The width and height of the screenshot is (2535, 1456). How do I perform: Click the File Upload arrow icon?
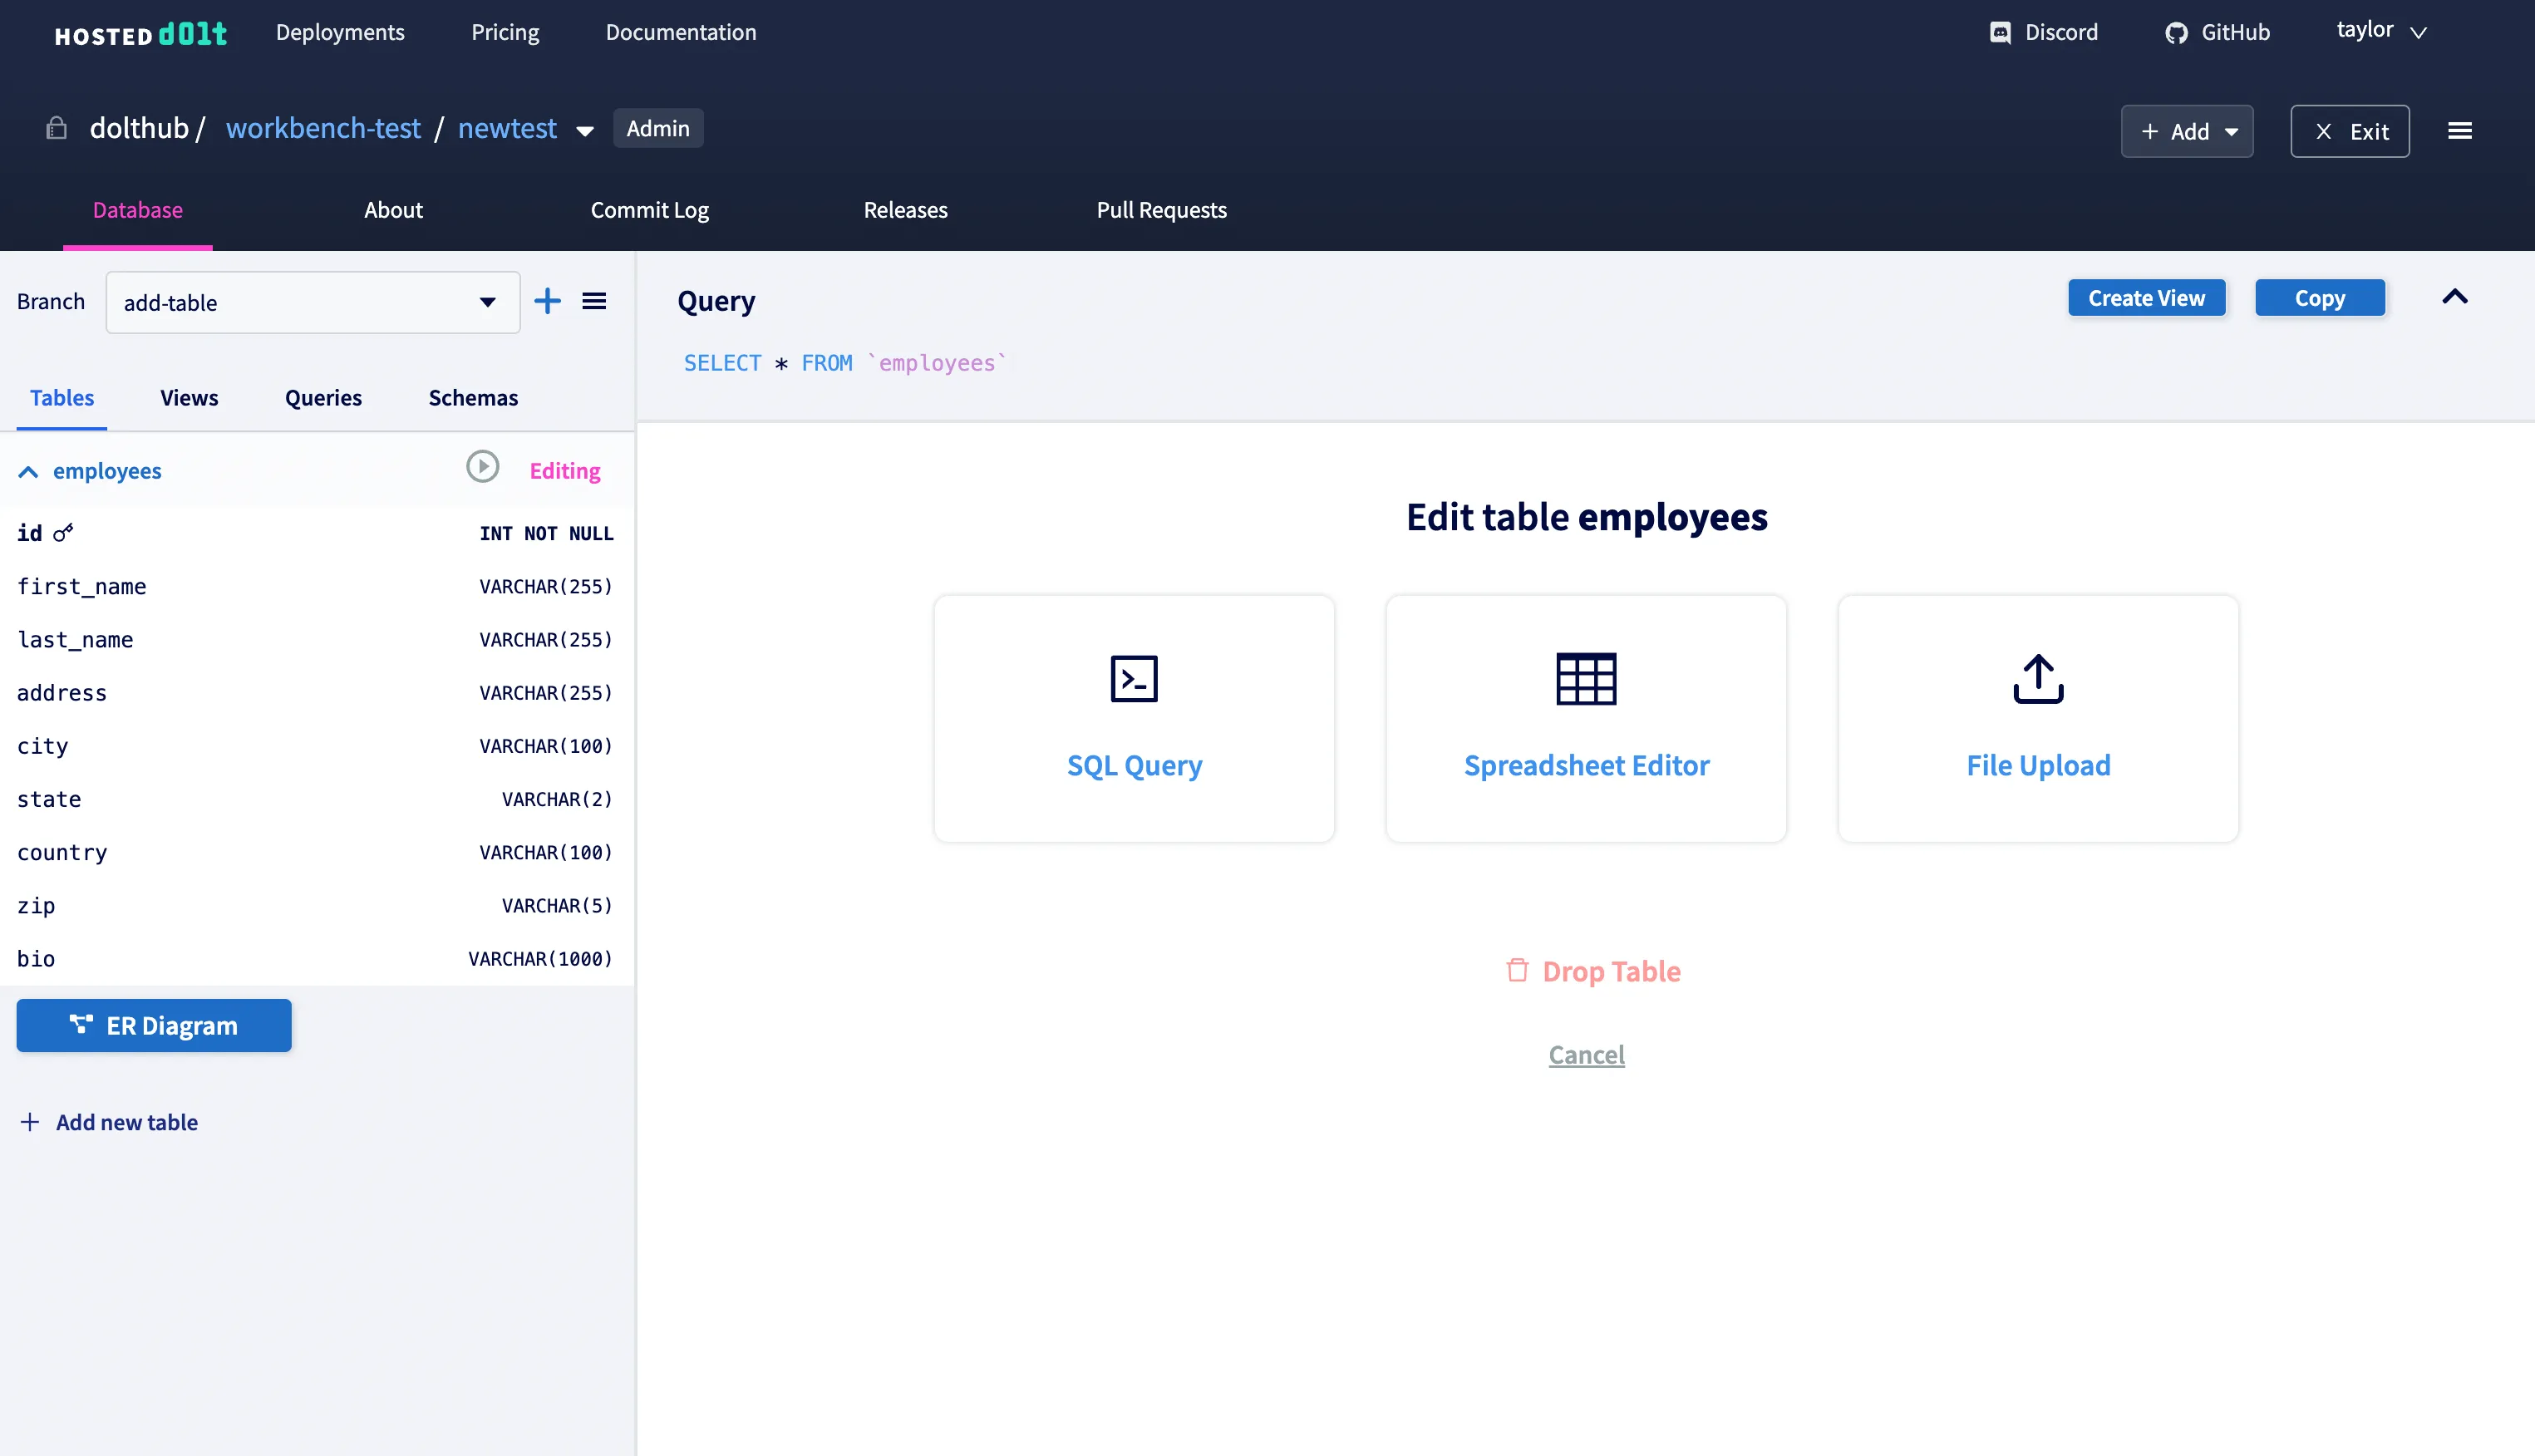[x=2038, y=679]
